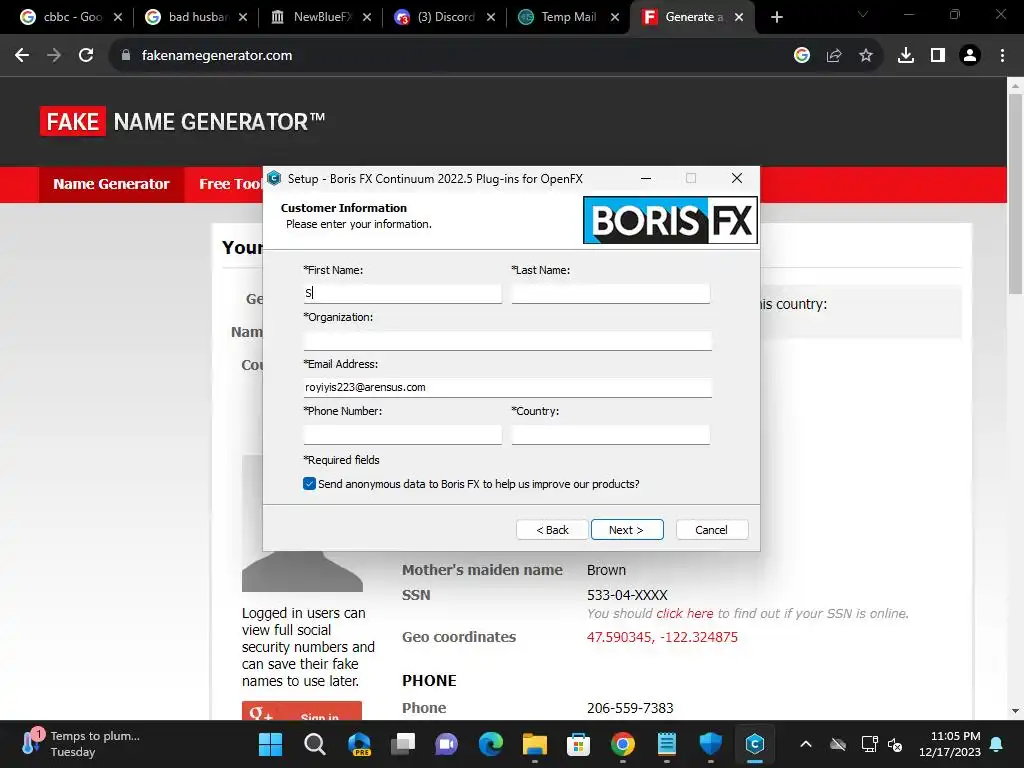1024x768 pixels.
Task: Open Chrome three-dot menu
Action: click(x=1002, y=56)
